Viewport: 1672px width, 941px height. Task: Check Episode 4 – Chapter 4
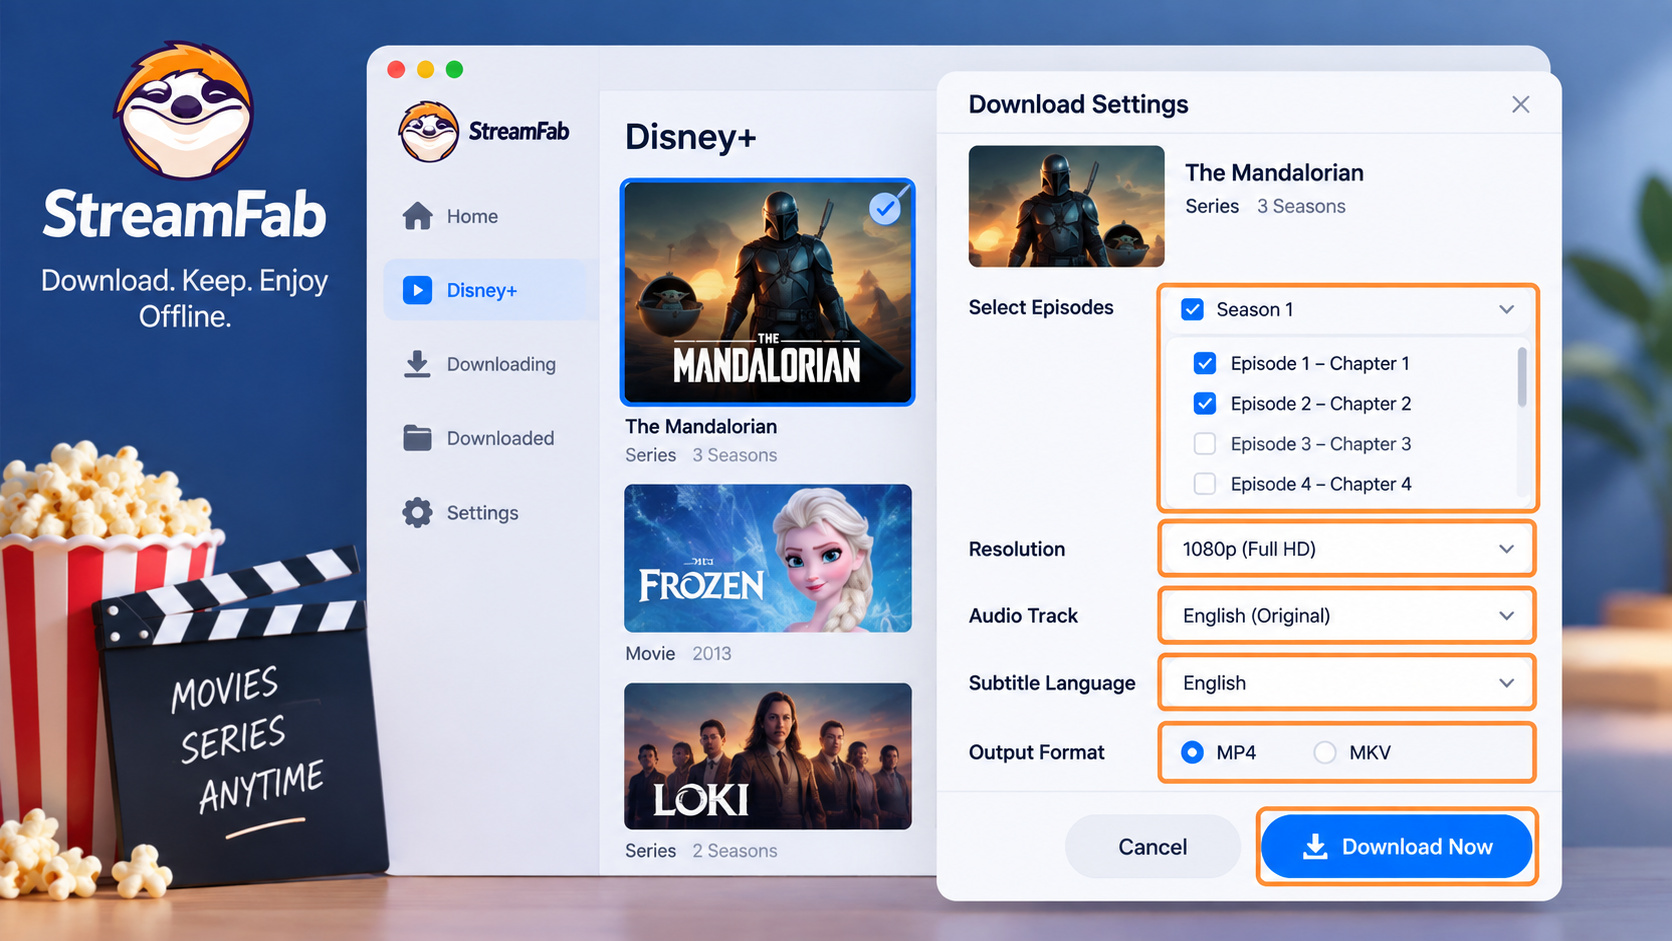point(1205,484)
